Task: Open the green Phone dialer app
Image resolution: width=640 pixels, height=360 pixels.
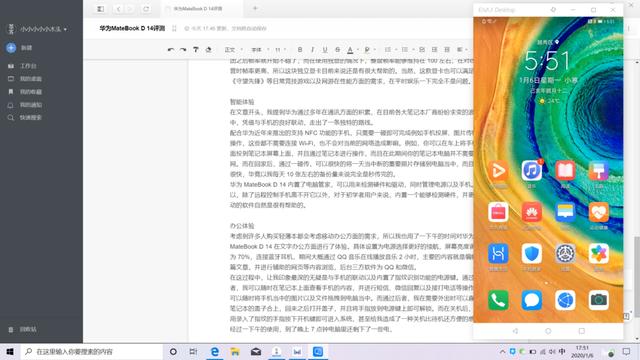Action: point(498,300)
